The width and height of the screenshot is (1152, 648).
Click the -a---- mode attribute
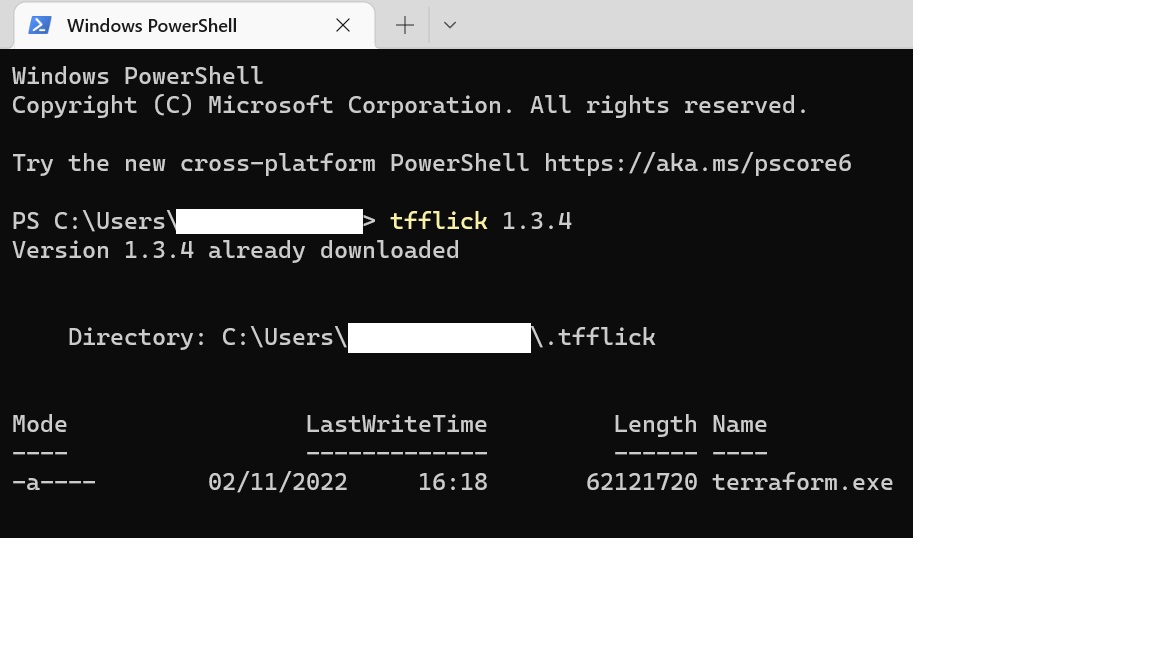pos(54,482)
